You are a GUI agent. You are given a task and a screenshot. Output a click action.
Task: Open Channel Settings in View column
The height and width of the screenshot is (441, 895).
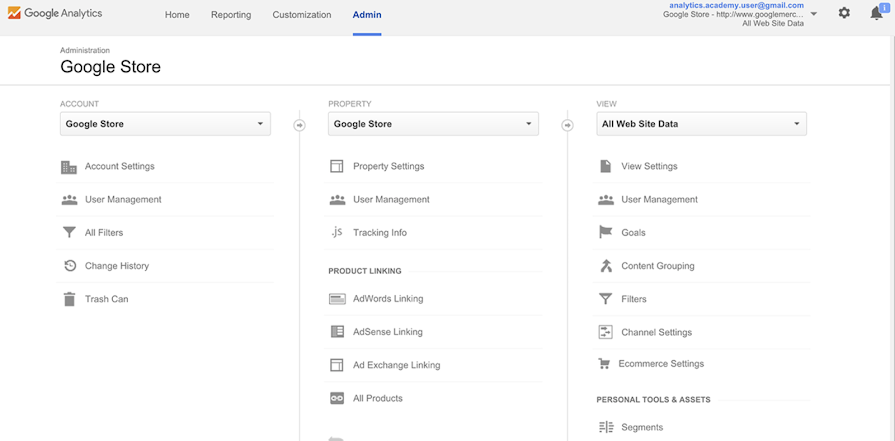coord(656,332)
